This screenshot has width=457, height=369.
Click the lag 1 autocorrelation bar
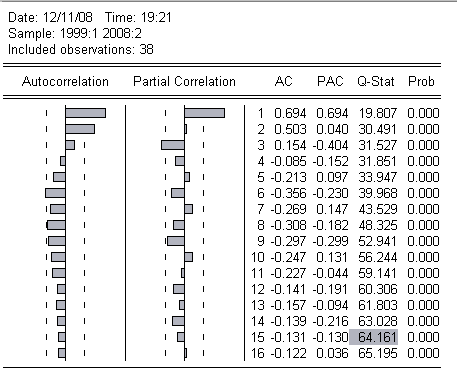point(86,113)
